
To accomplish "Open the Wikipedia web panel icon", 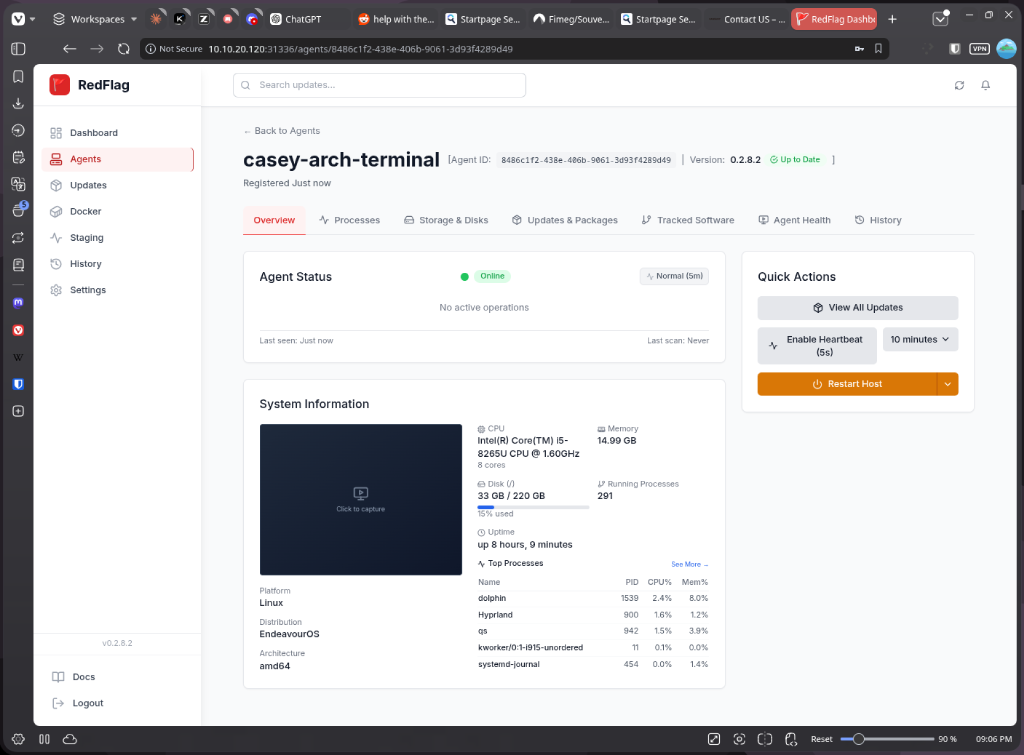I will (x=18, y=357).
